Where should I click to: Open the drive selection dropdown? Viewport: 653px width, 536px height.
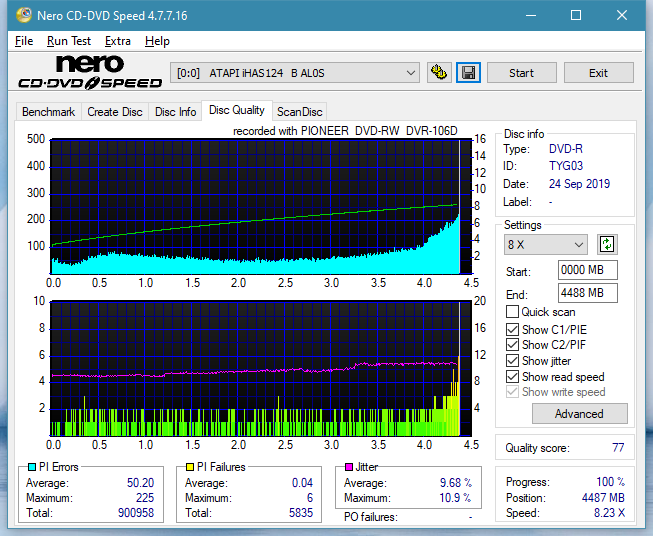[294, 73]
